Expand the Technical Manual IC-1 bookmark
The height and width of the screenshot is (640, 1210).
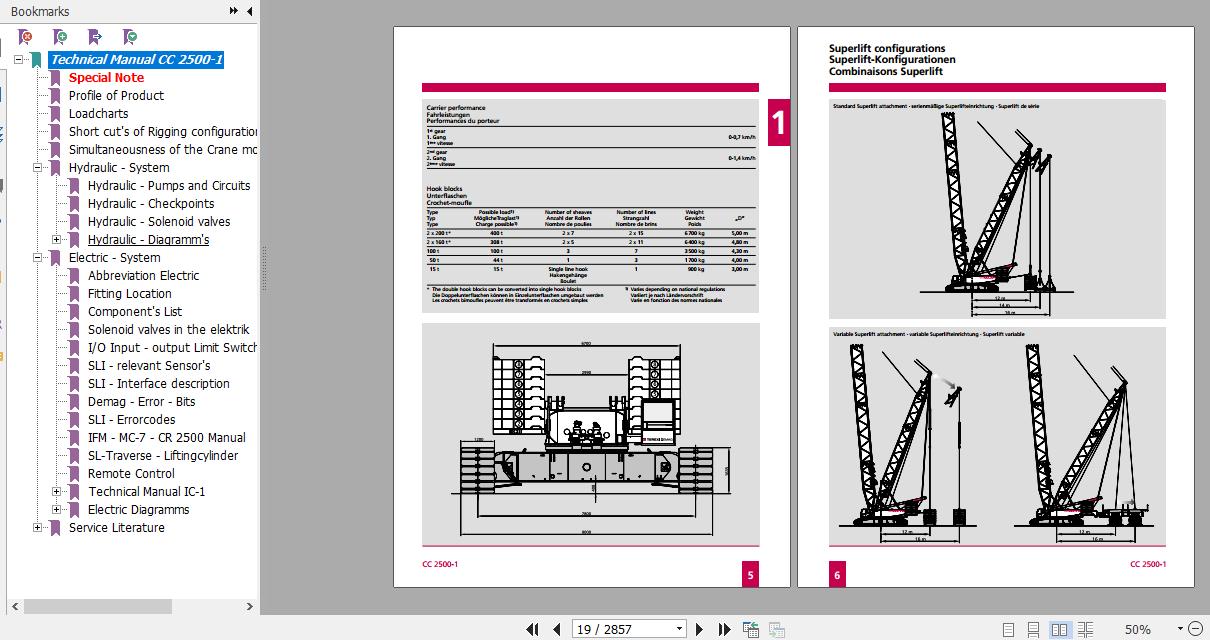(57, 492)
